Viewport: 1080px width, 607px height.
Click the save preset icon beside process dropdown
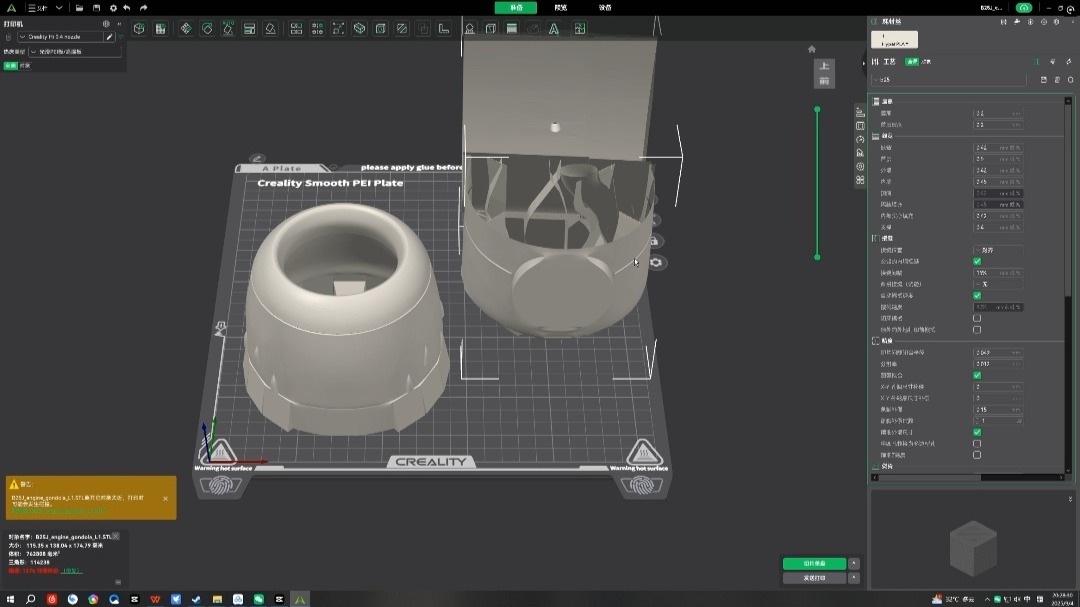[1043, 80]
